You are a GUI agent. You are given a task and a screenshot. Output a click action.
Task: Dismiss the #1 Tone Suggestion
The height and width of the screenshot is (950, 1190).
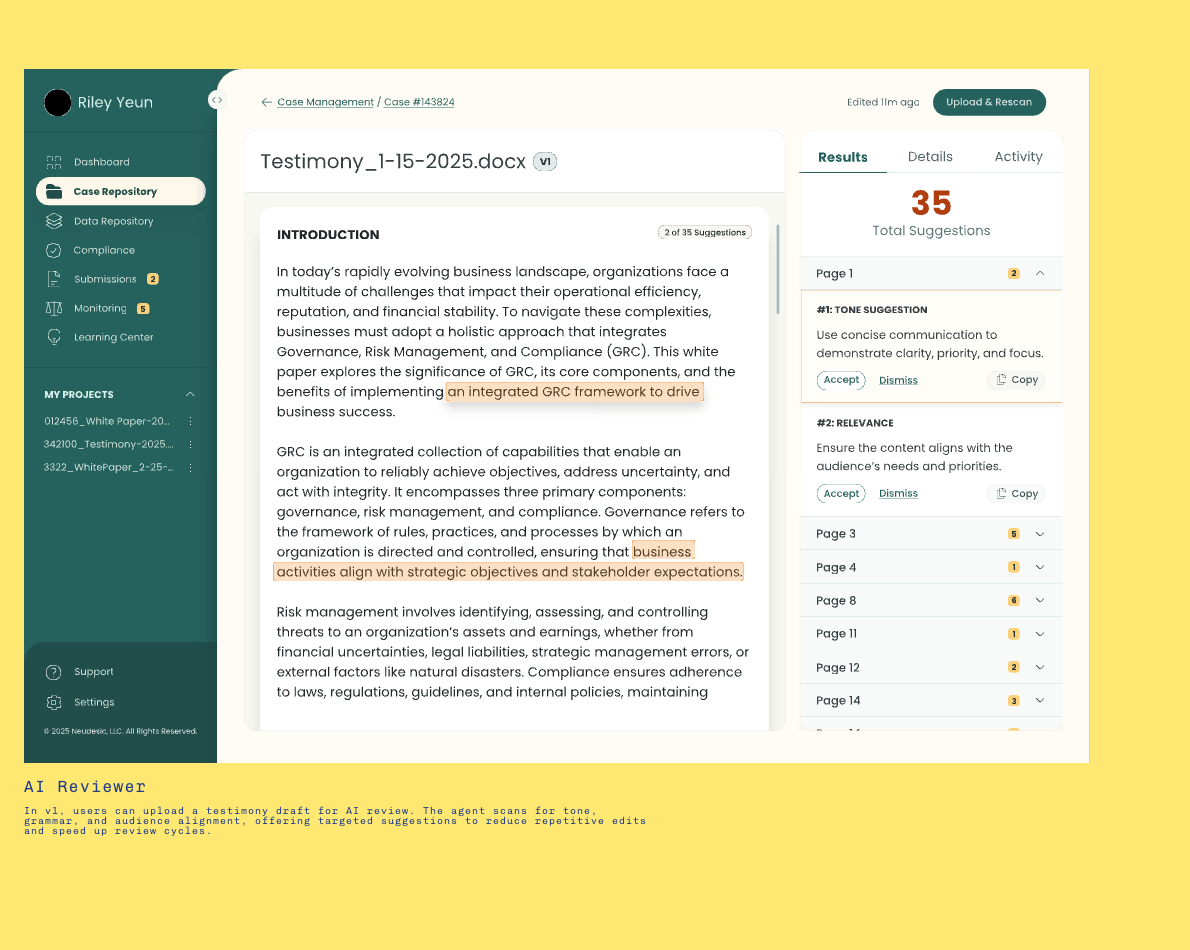coord(898,380)
